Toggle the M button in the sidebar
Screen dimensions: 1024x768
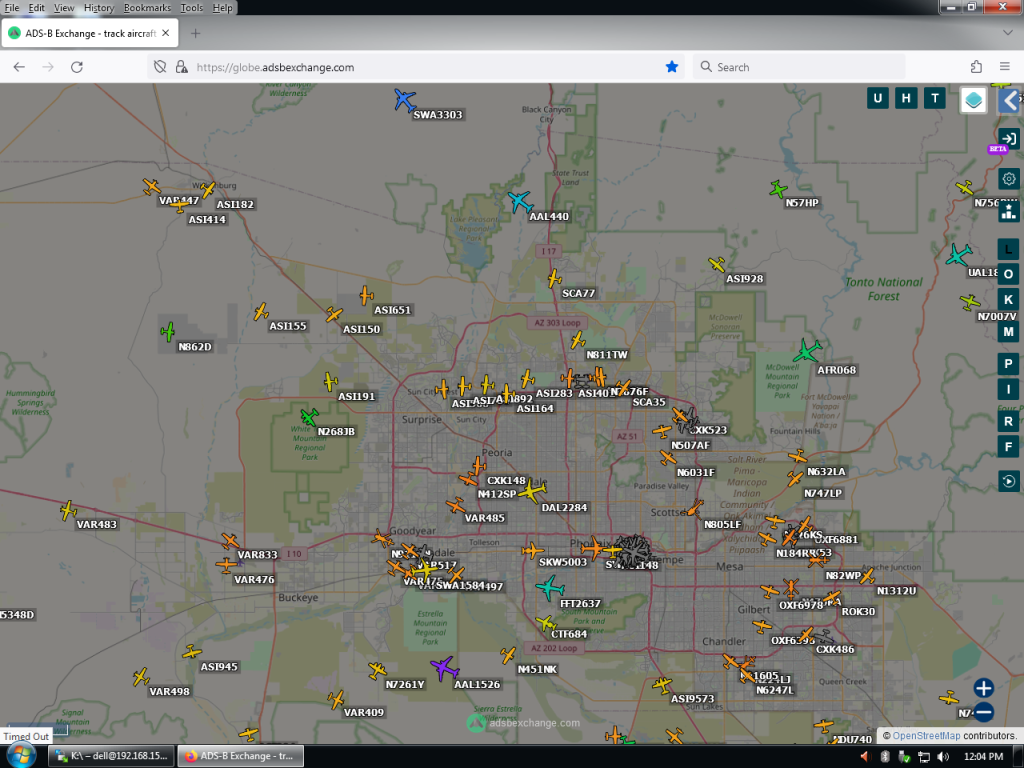[1008, 332]
